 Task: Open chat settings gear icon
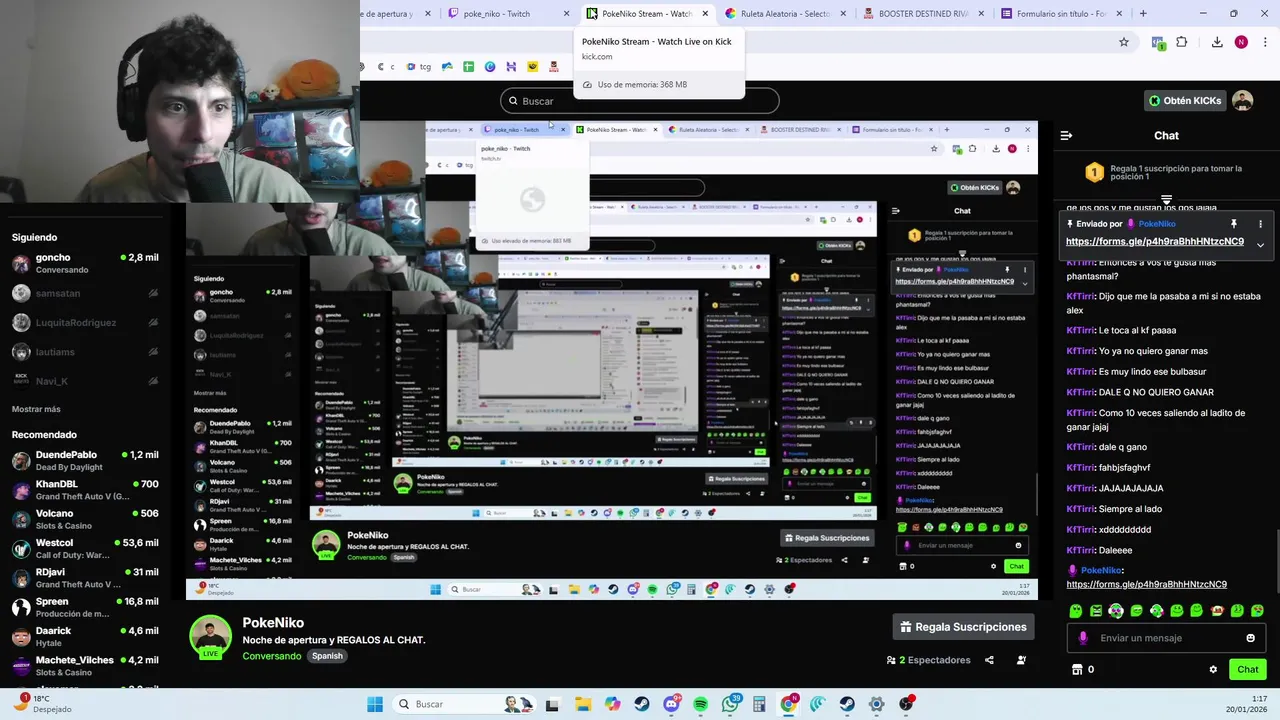click(x=1213, y=670)
